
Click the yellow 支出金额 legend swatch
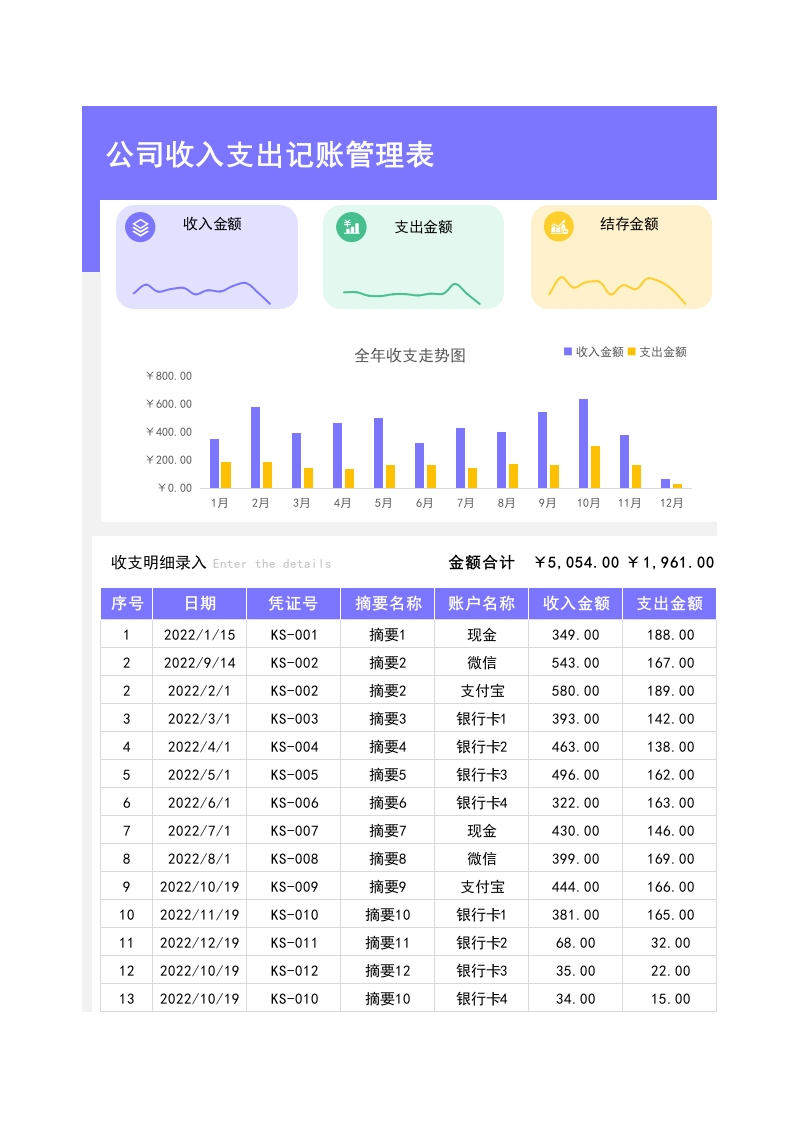coord(631,352)
